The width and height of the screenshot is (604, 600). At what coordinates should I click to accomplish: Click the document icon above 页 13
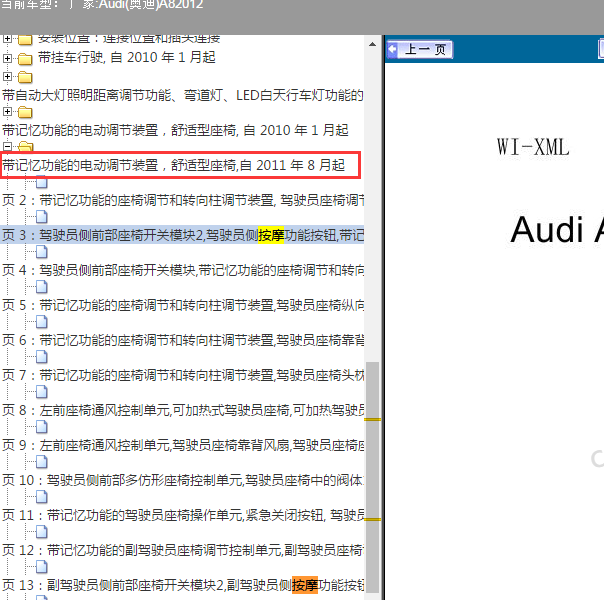pyautogui.click(x=42, y=567)
